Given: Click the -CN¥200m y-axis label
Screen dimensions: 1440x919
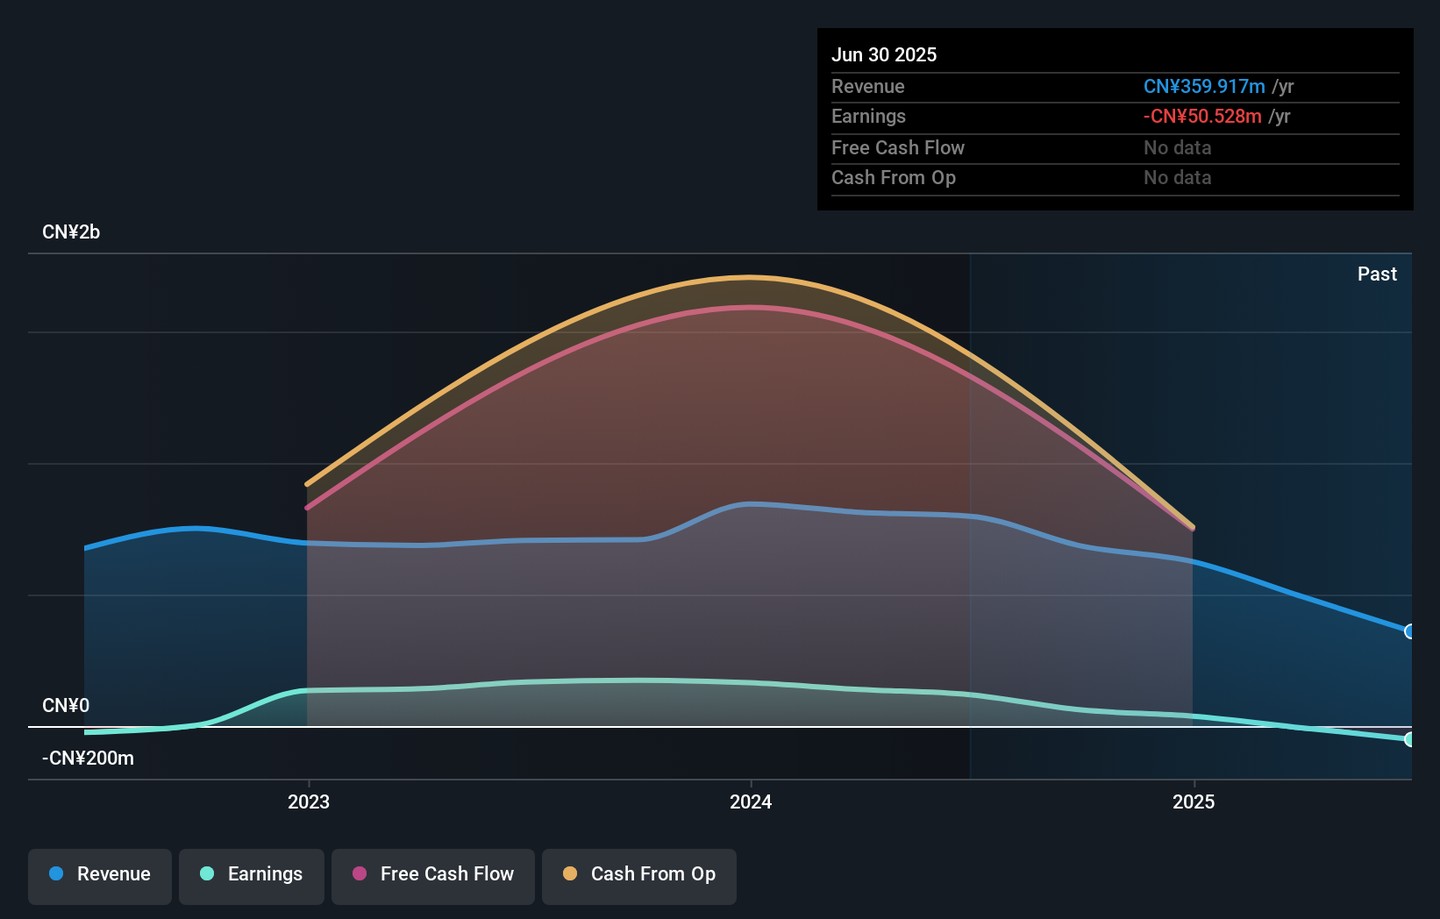Looking at the screenshot, I should (88, 758).
